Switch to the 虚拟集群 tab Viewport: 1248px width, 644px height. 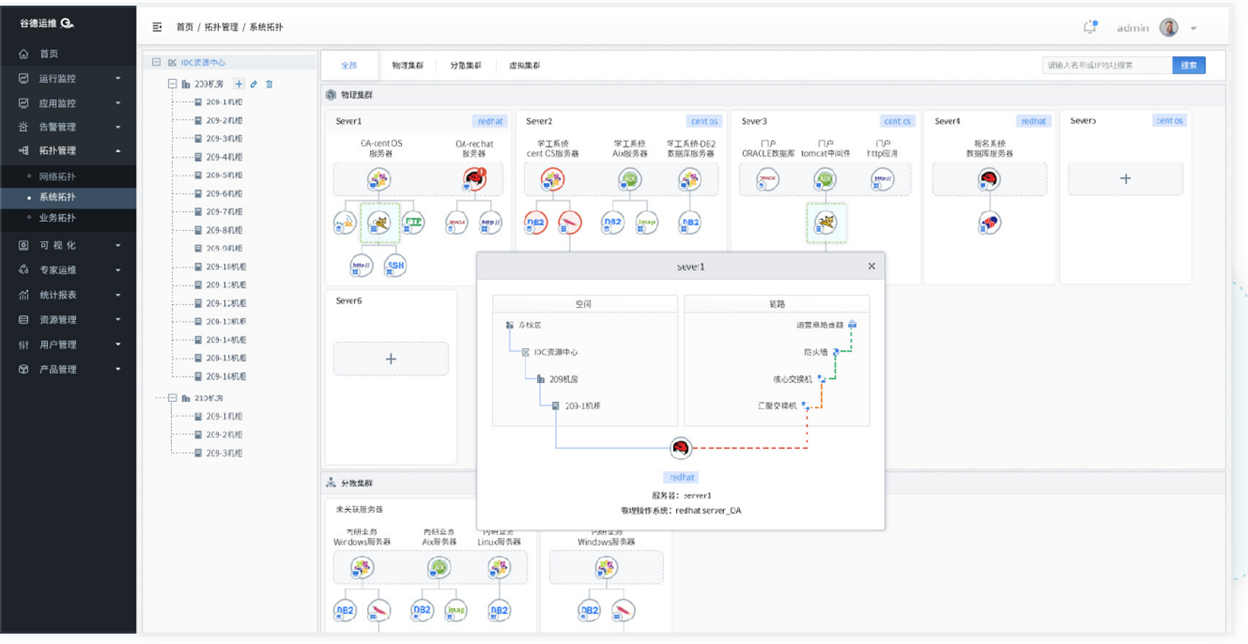(524, 65)
